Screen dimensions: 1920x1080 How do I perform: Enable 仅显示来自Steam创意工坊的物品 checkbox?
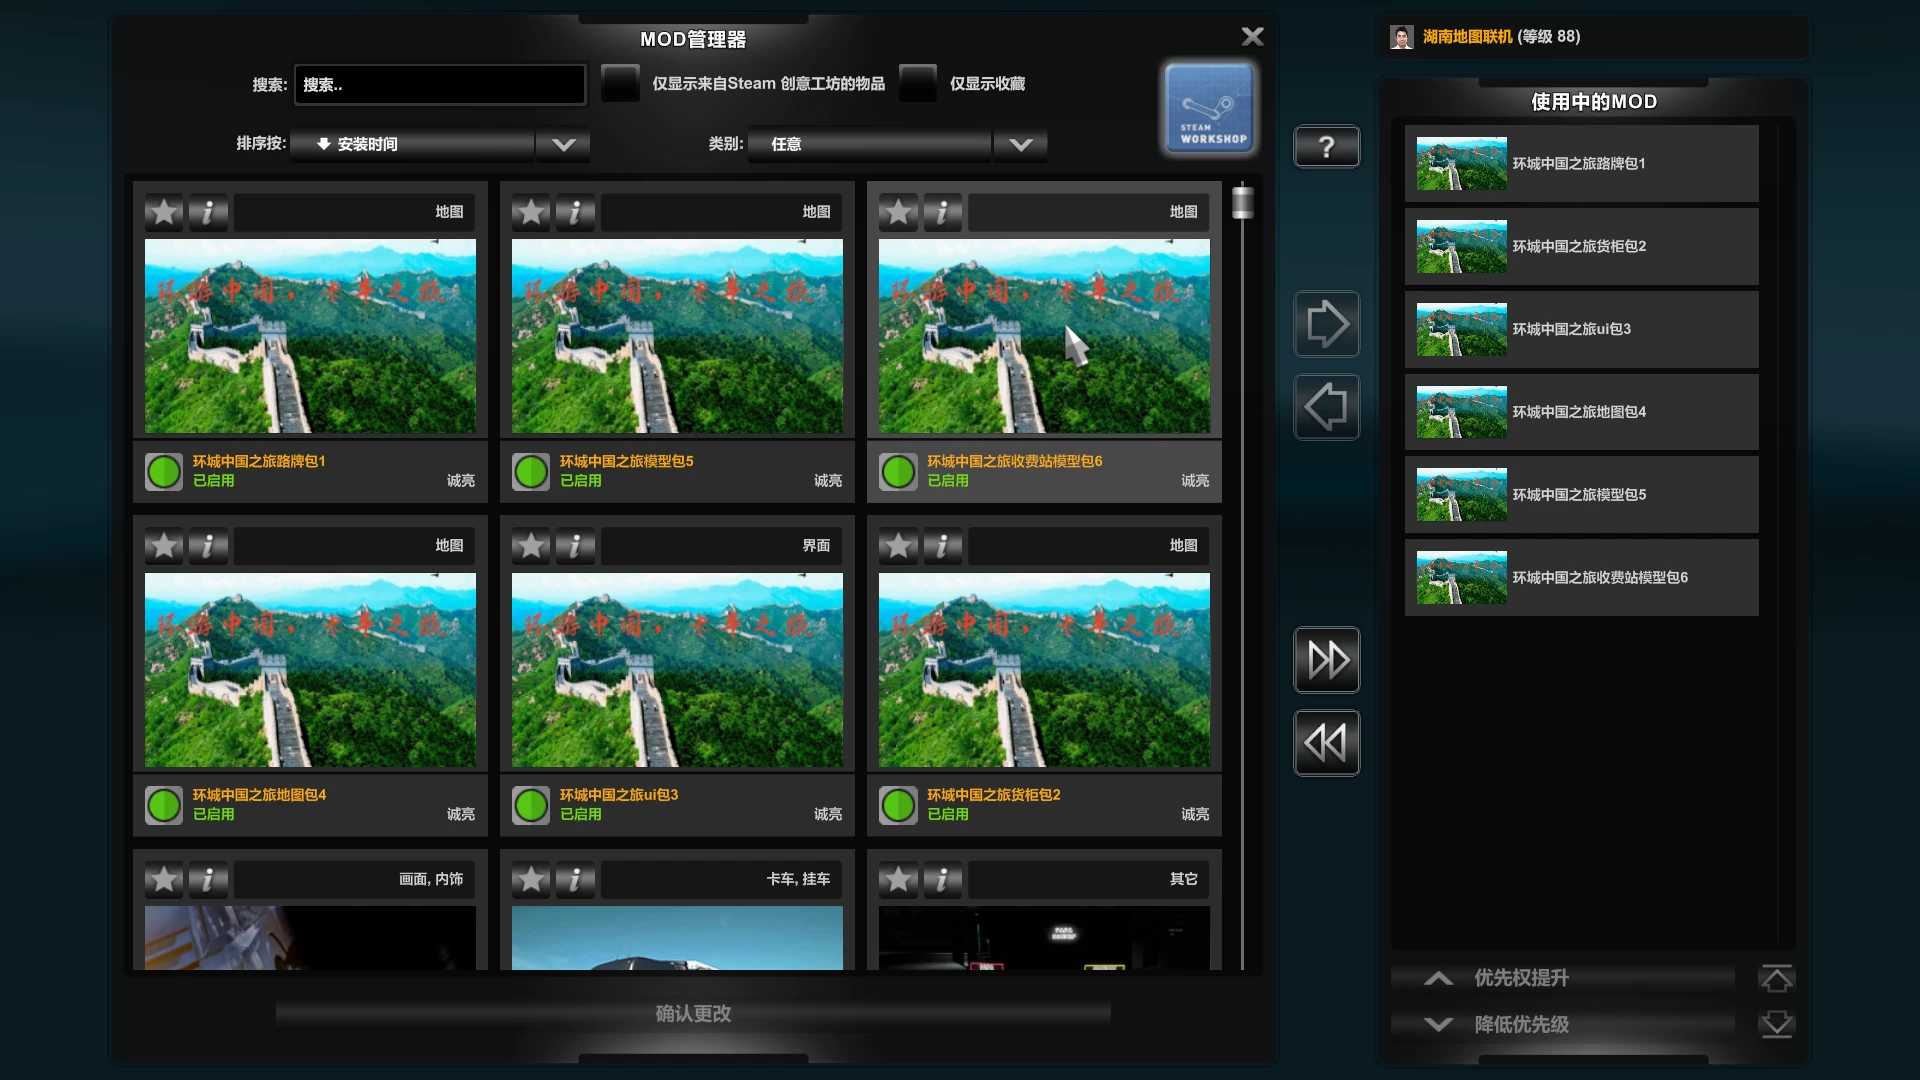620,84
